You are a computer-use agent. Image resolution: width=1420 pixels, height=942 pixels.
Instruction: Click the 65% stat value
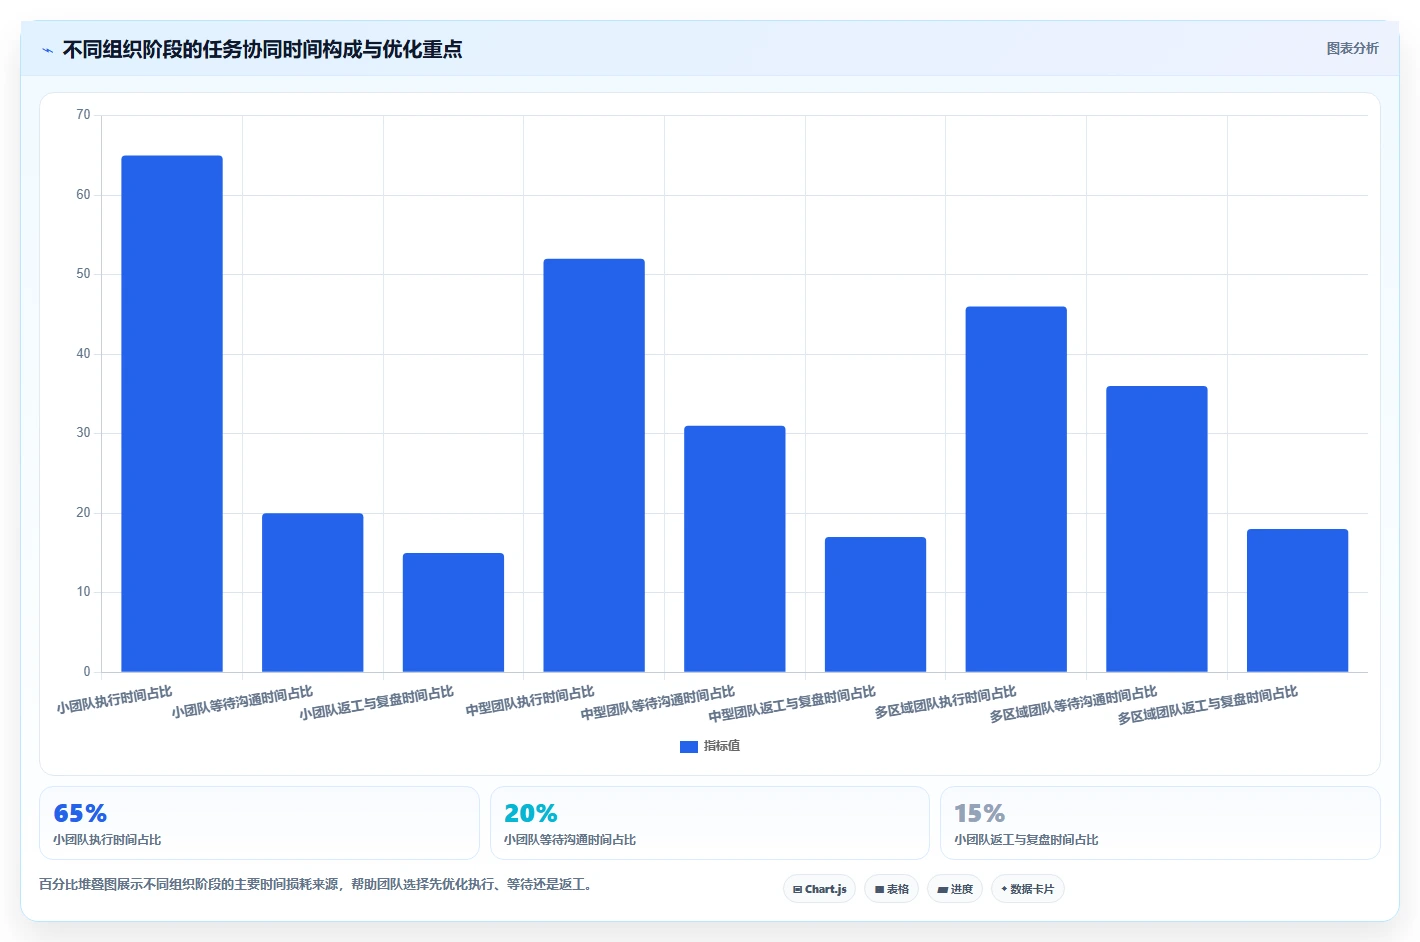tap(80, 813)
